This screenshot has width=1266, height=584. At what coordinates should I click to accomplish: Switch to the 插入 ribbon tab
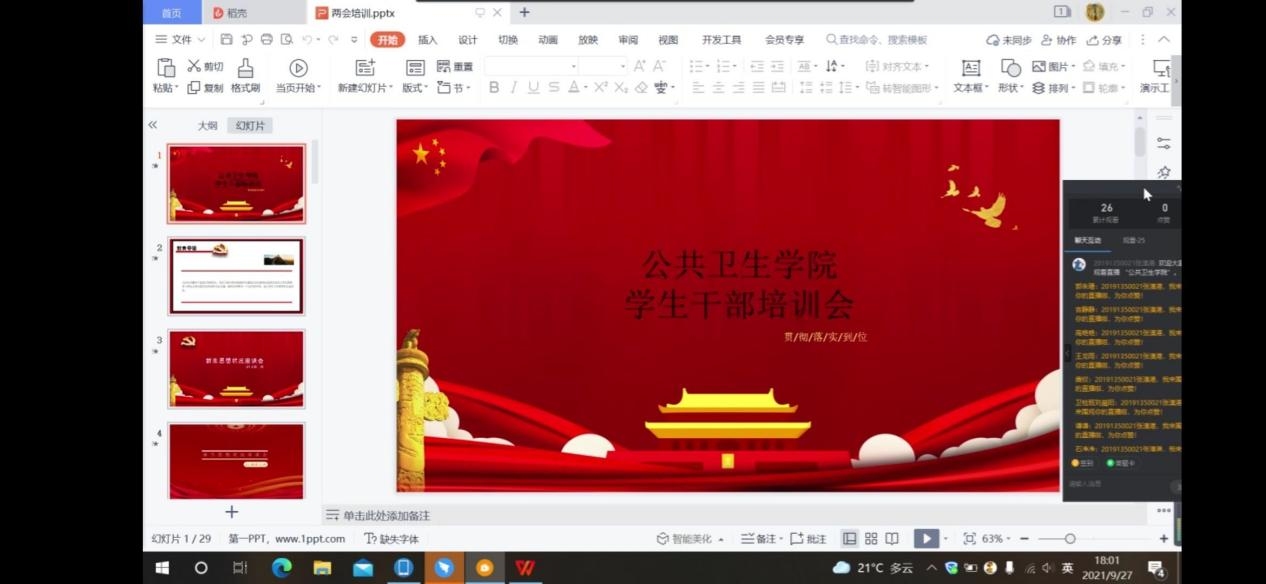pos(427,40)
